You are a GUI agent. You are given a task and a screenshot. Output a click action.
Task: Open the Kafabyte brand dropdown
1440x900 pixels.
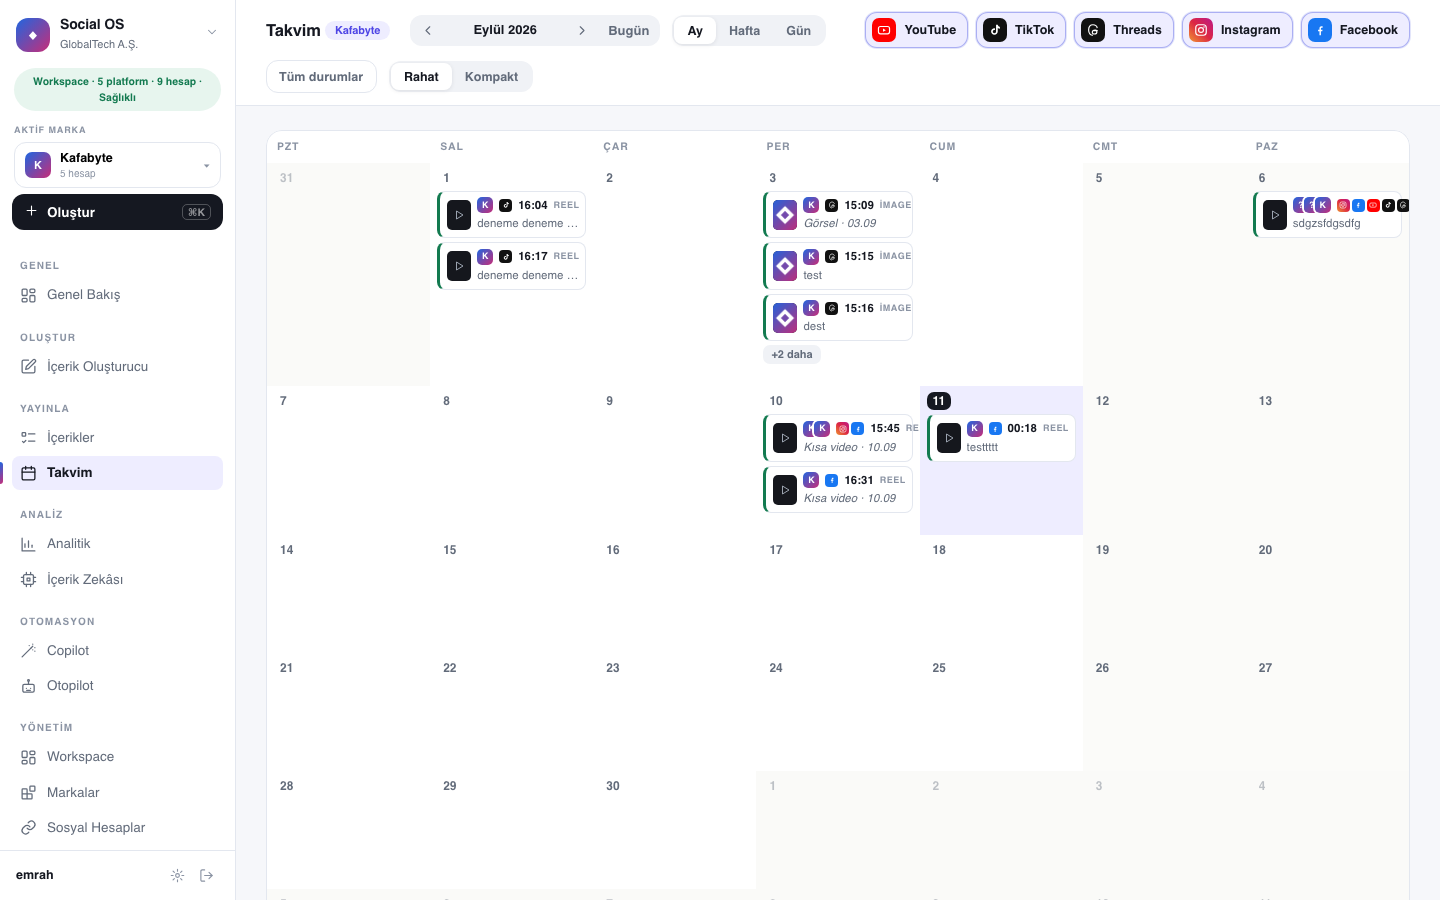tap(117, 165)
